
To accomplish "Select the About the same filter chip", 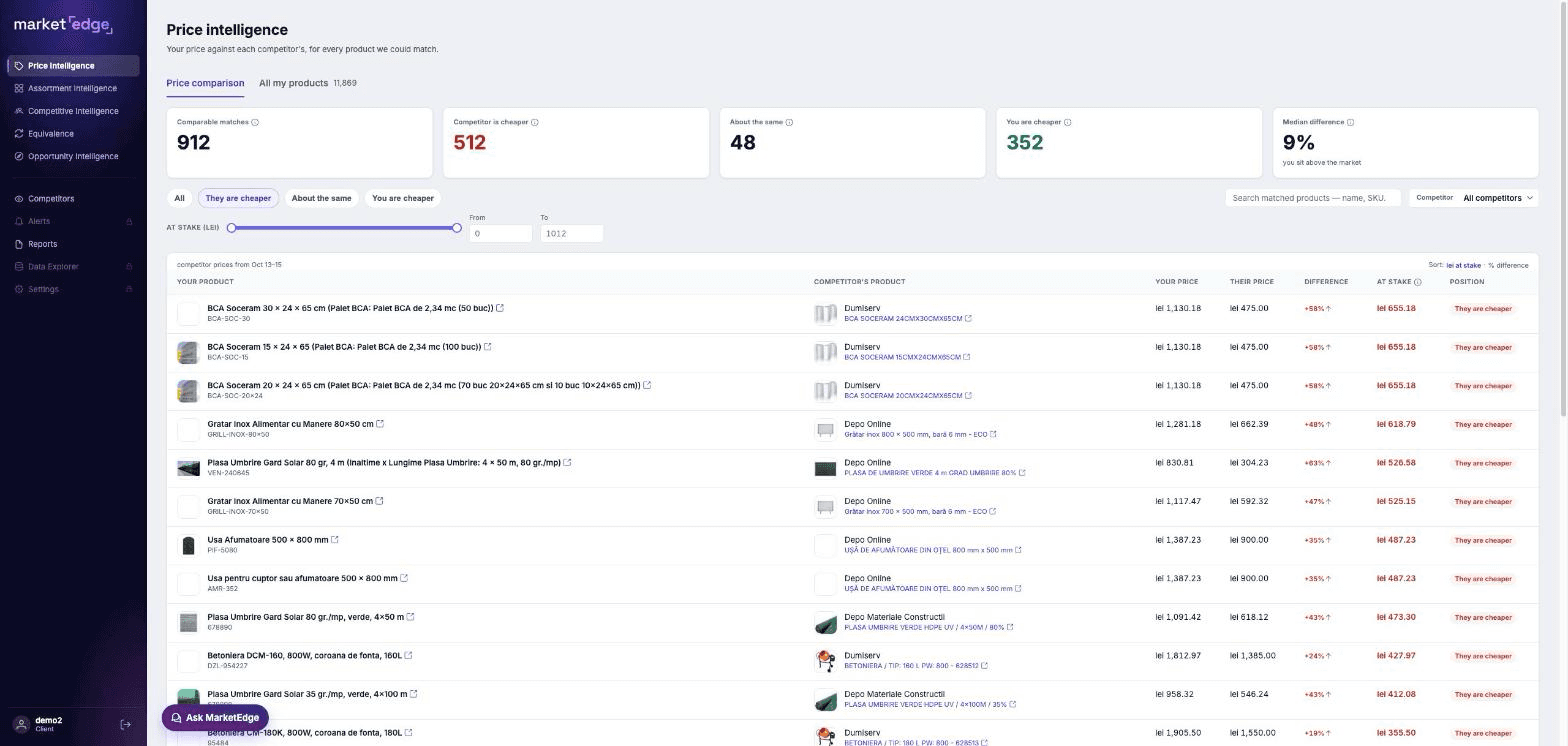I will (x=321, y=198).
